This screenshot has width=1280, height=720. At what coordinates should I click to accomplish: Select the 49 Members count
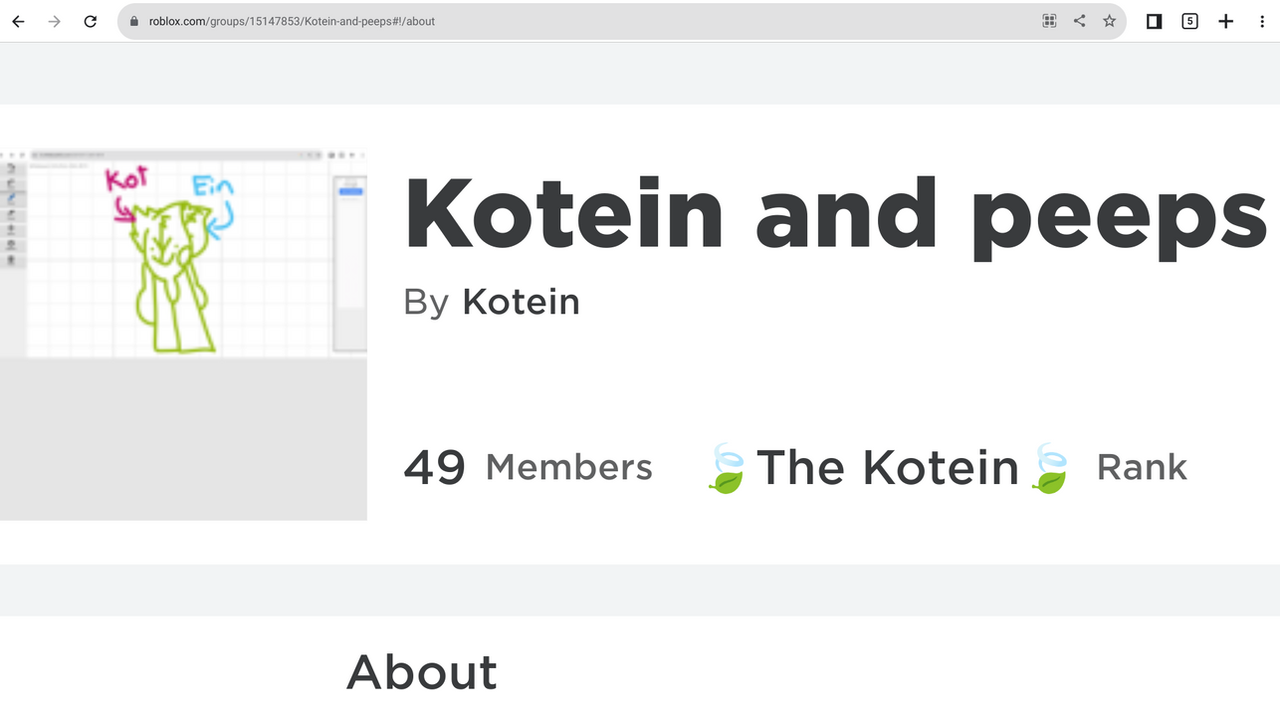pyautogui.click(x=528, y=467)
